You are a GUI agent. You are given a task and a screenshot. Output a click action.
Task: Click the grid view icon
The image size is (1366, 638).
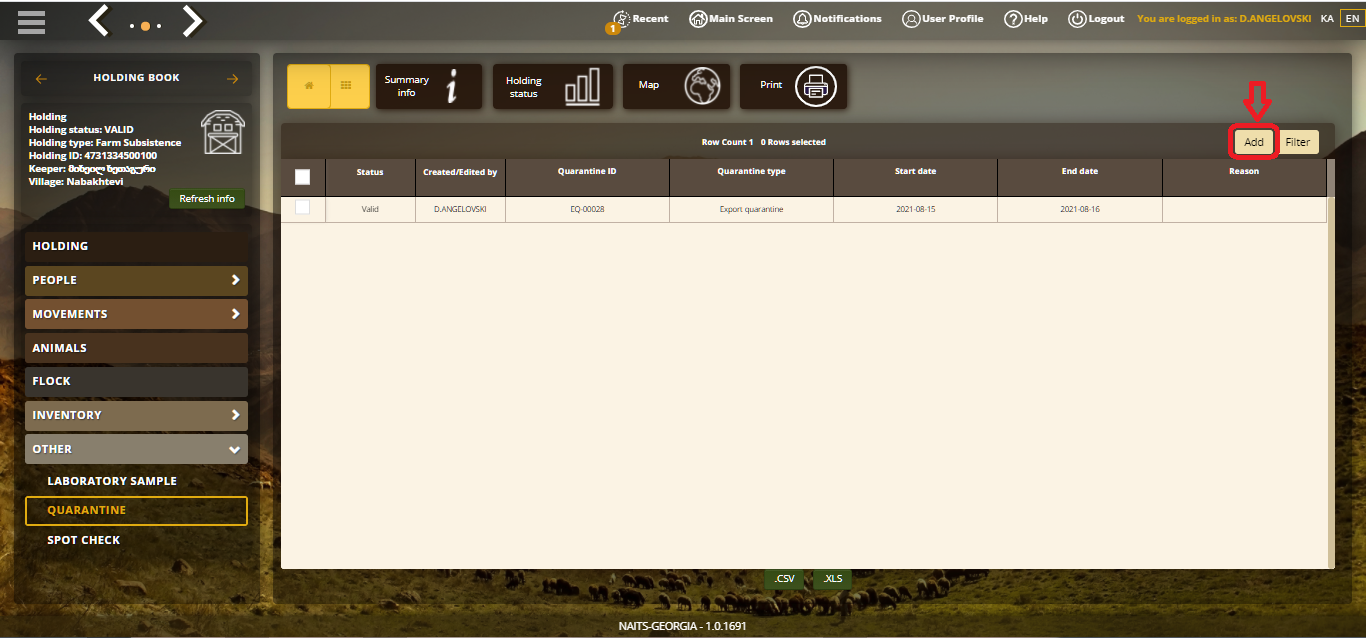click(347, 86)
